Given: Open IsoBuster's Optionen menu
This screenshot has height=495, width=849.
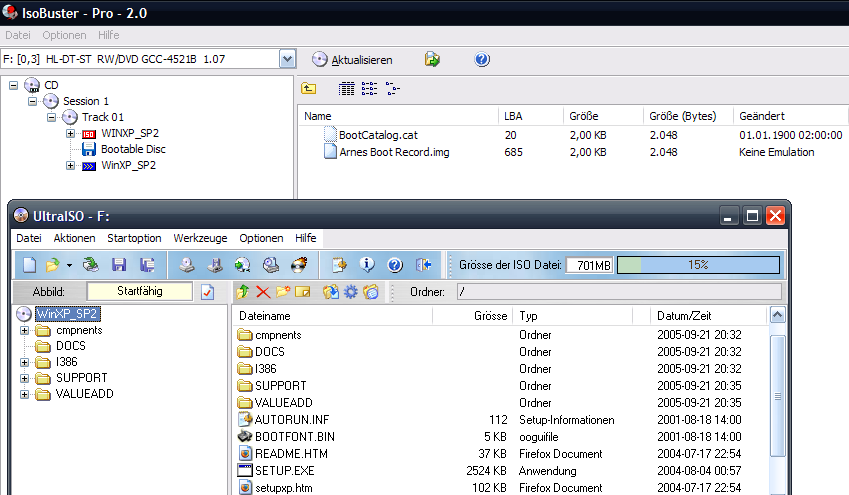Looking at the screenshot, I should (64, 35).
